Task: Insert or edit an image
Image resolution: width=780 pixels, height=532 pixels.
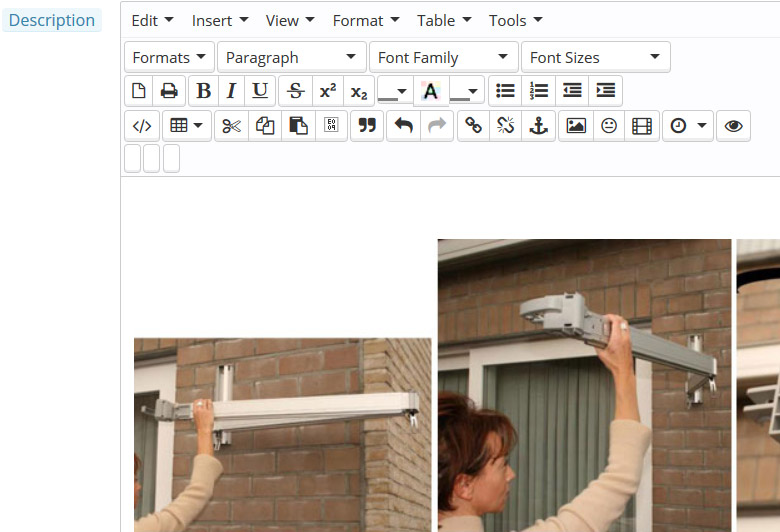Action: (576, 126)
